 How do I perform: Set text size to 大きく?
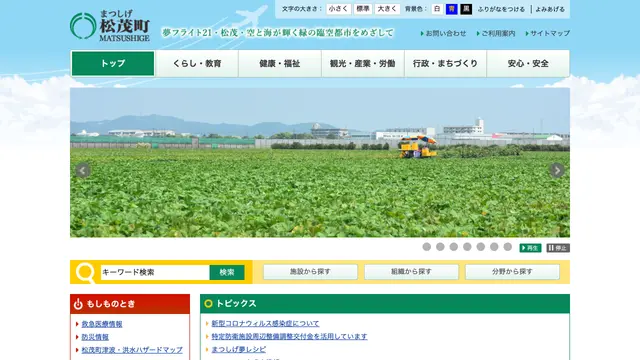coord(387,9)
